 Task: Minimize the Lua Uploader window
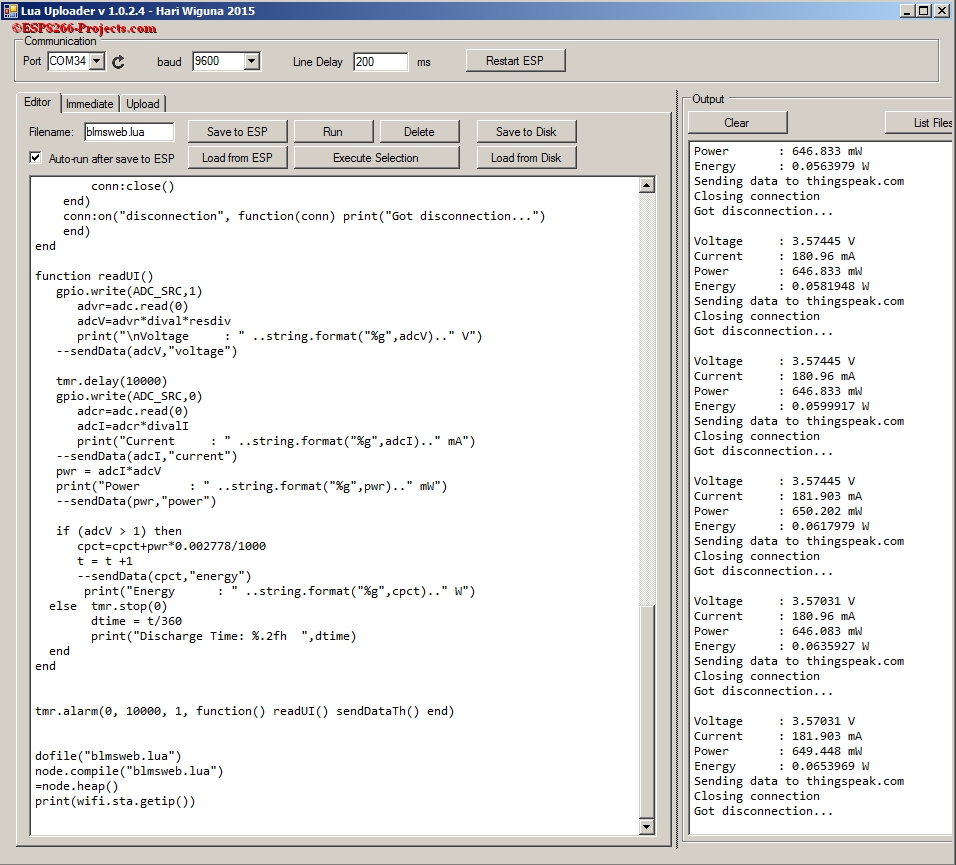tap(907, 10)
